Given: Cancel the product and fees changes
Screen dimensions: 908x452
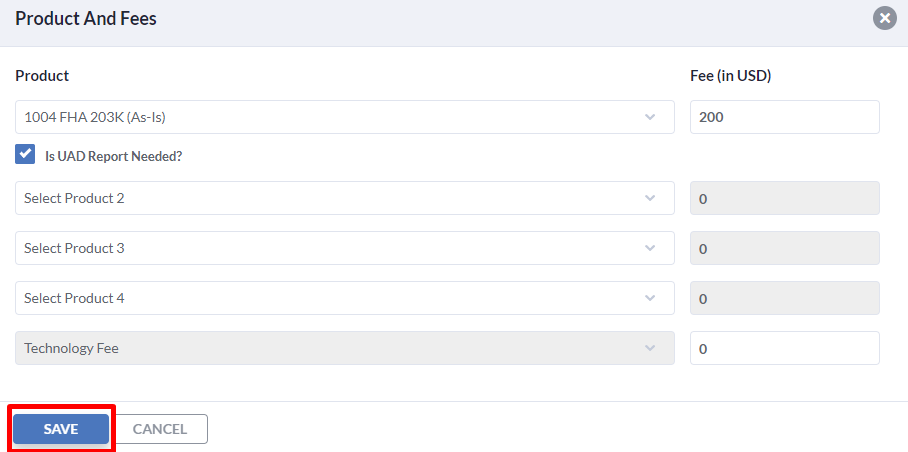Looking at the screenshot, I should click(160, 429).
